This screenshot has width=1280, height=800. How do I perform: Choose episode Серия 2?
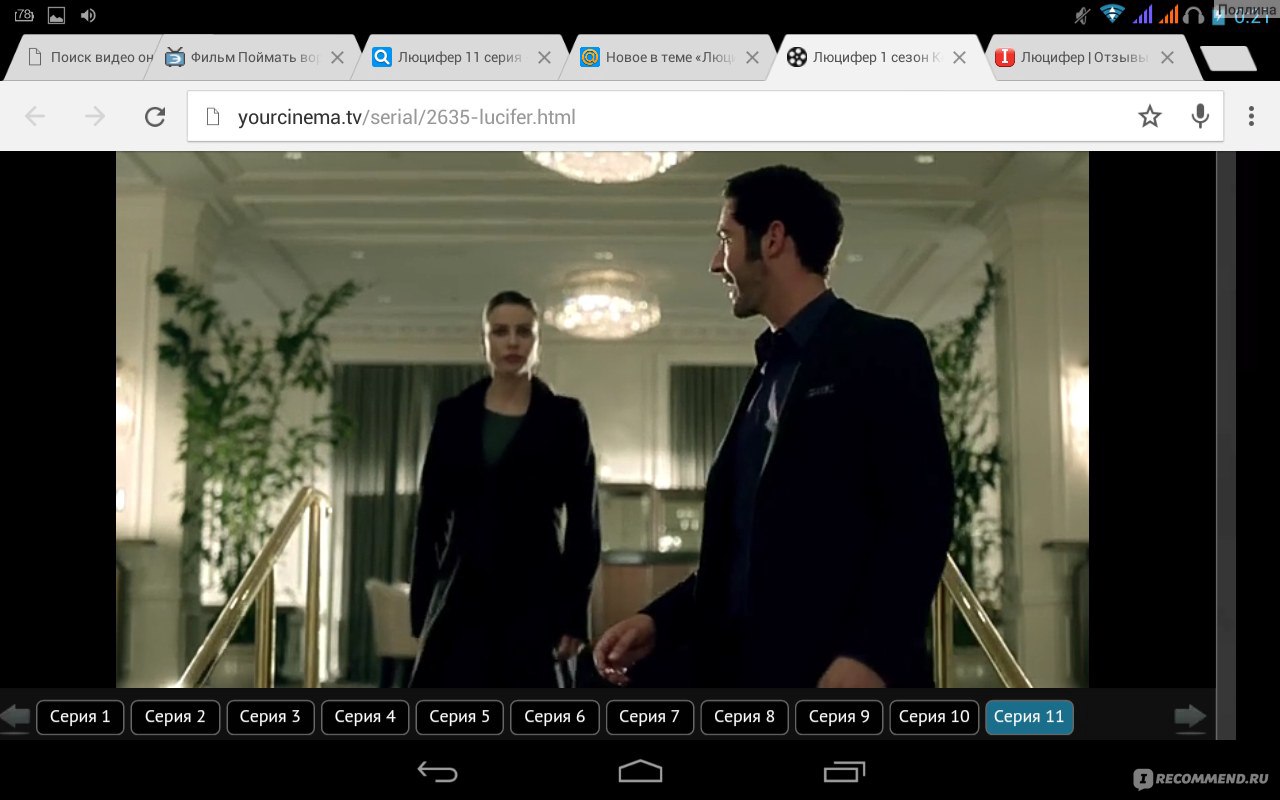175,717
